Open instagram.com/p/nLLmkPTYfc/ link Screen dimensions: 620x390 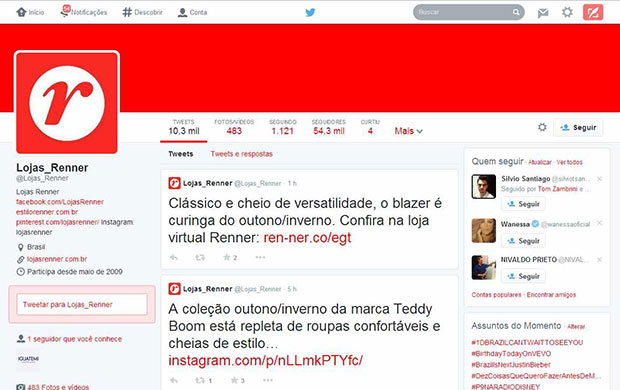265,361
